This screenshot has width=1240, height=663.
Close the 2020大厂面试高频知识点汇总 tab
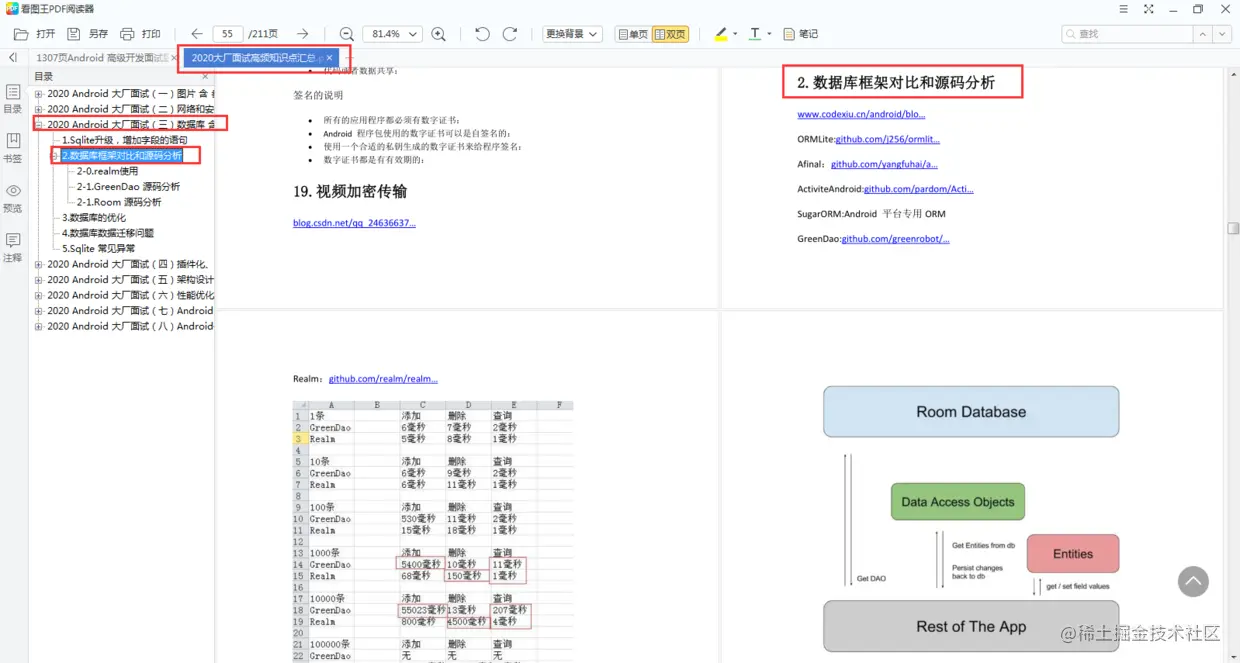(329, 58)
